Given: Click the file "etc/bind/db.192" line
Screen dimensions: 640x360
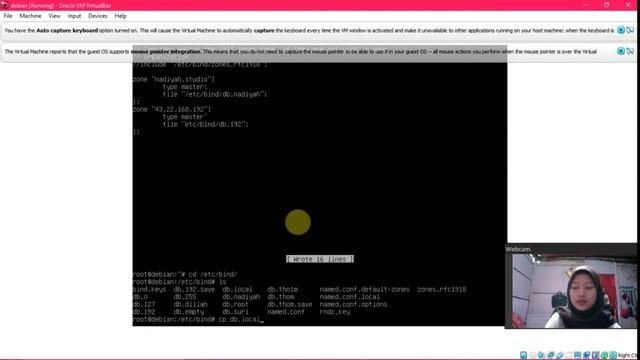Looking at the screenshot, I should [205, 124].
